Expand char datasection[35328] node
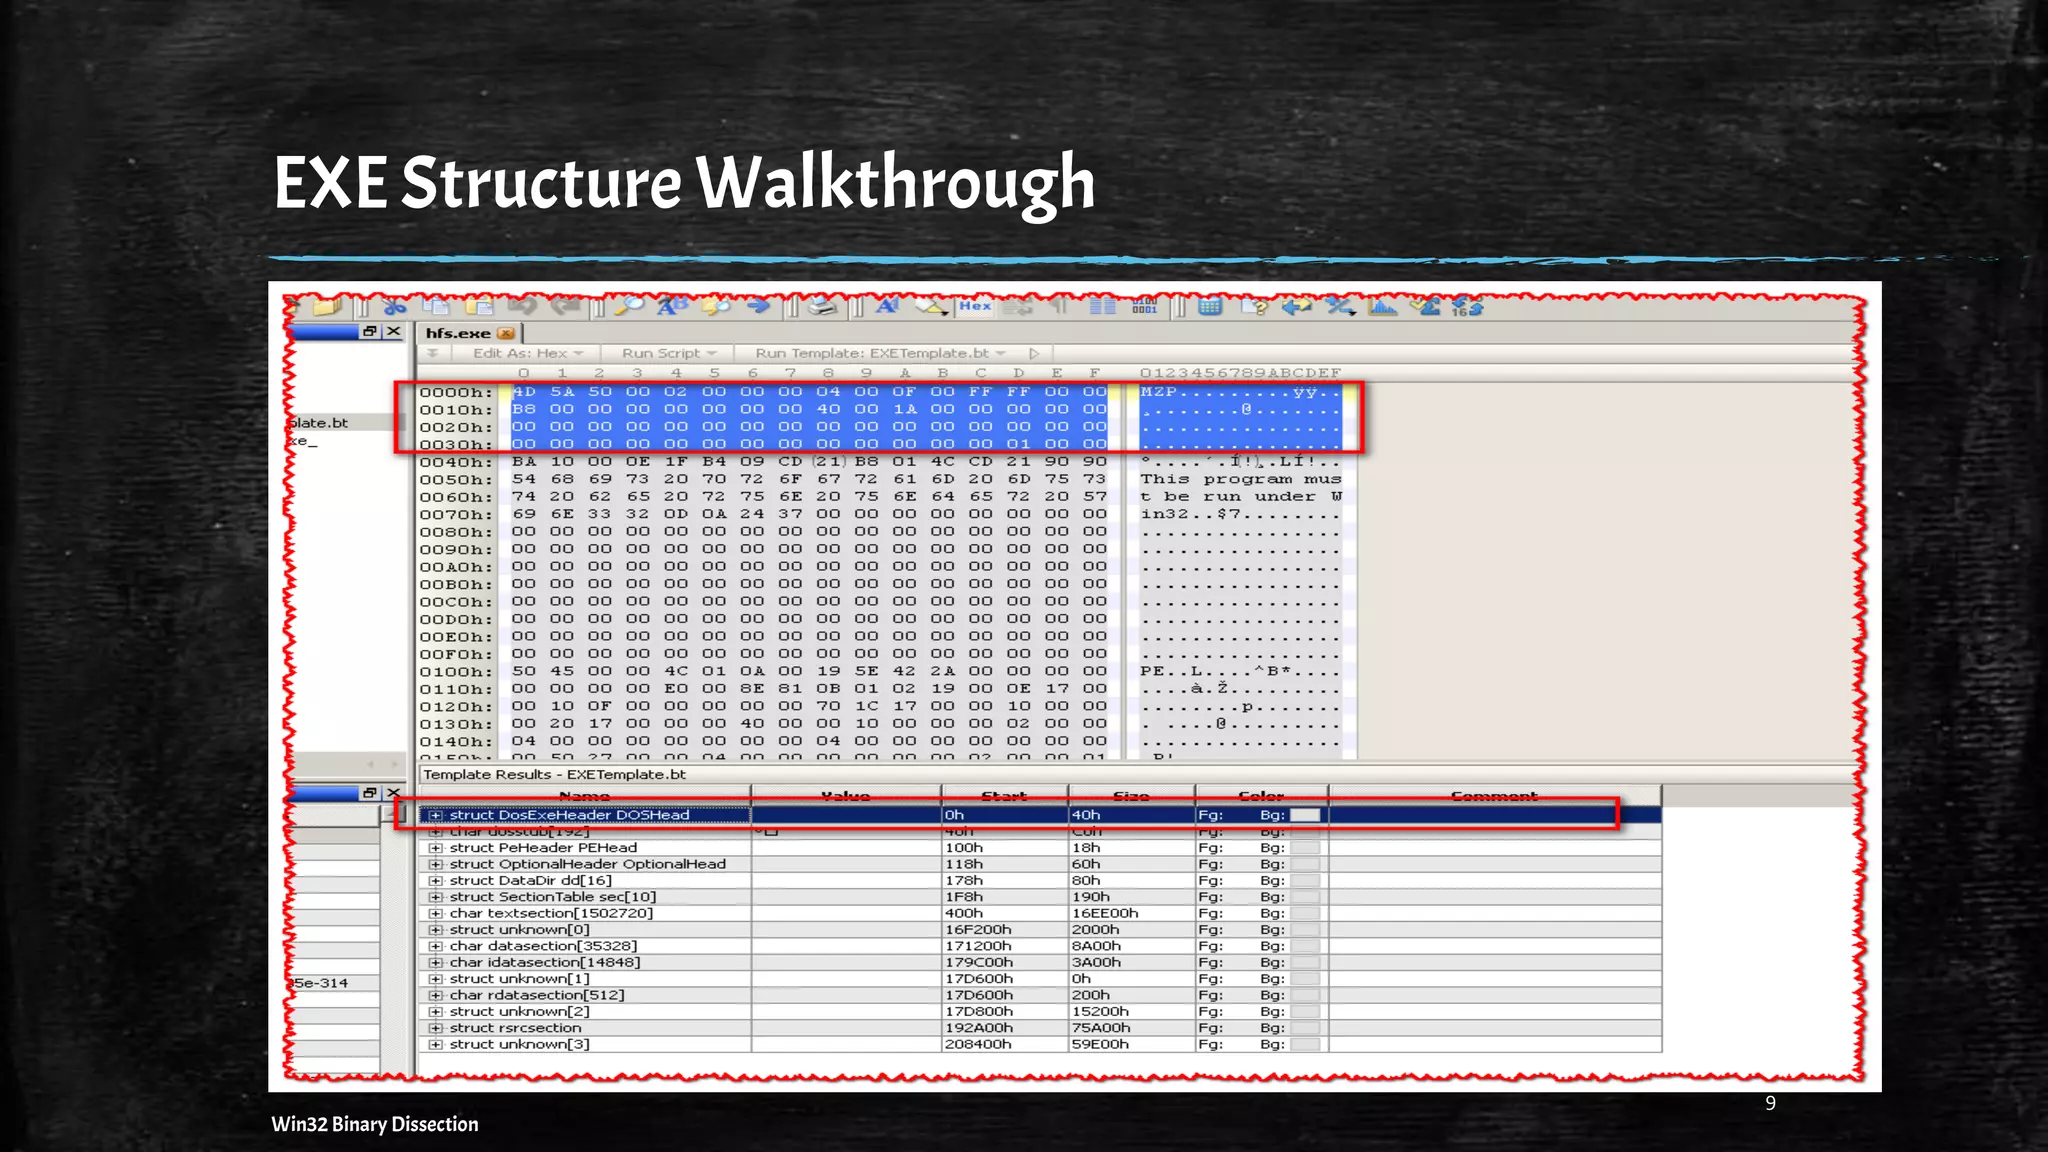 click(436, 946)
